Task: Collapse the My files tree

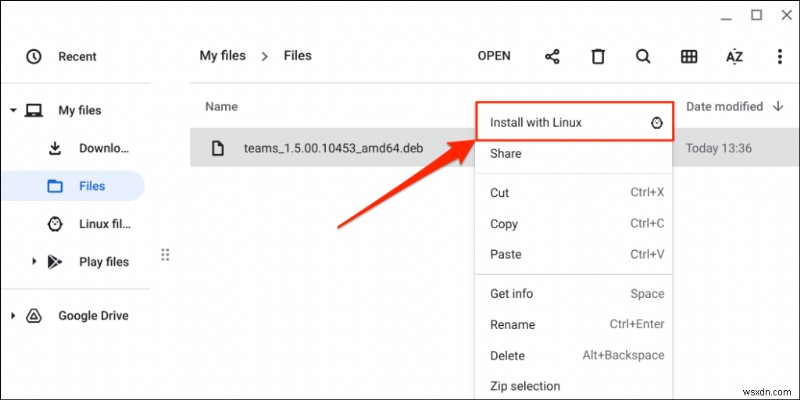Action: (x=13, y=110)
